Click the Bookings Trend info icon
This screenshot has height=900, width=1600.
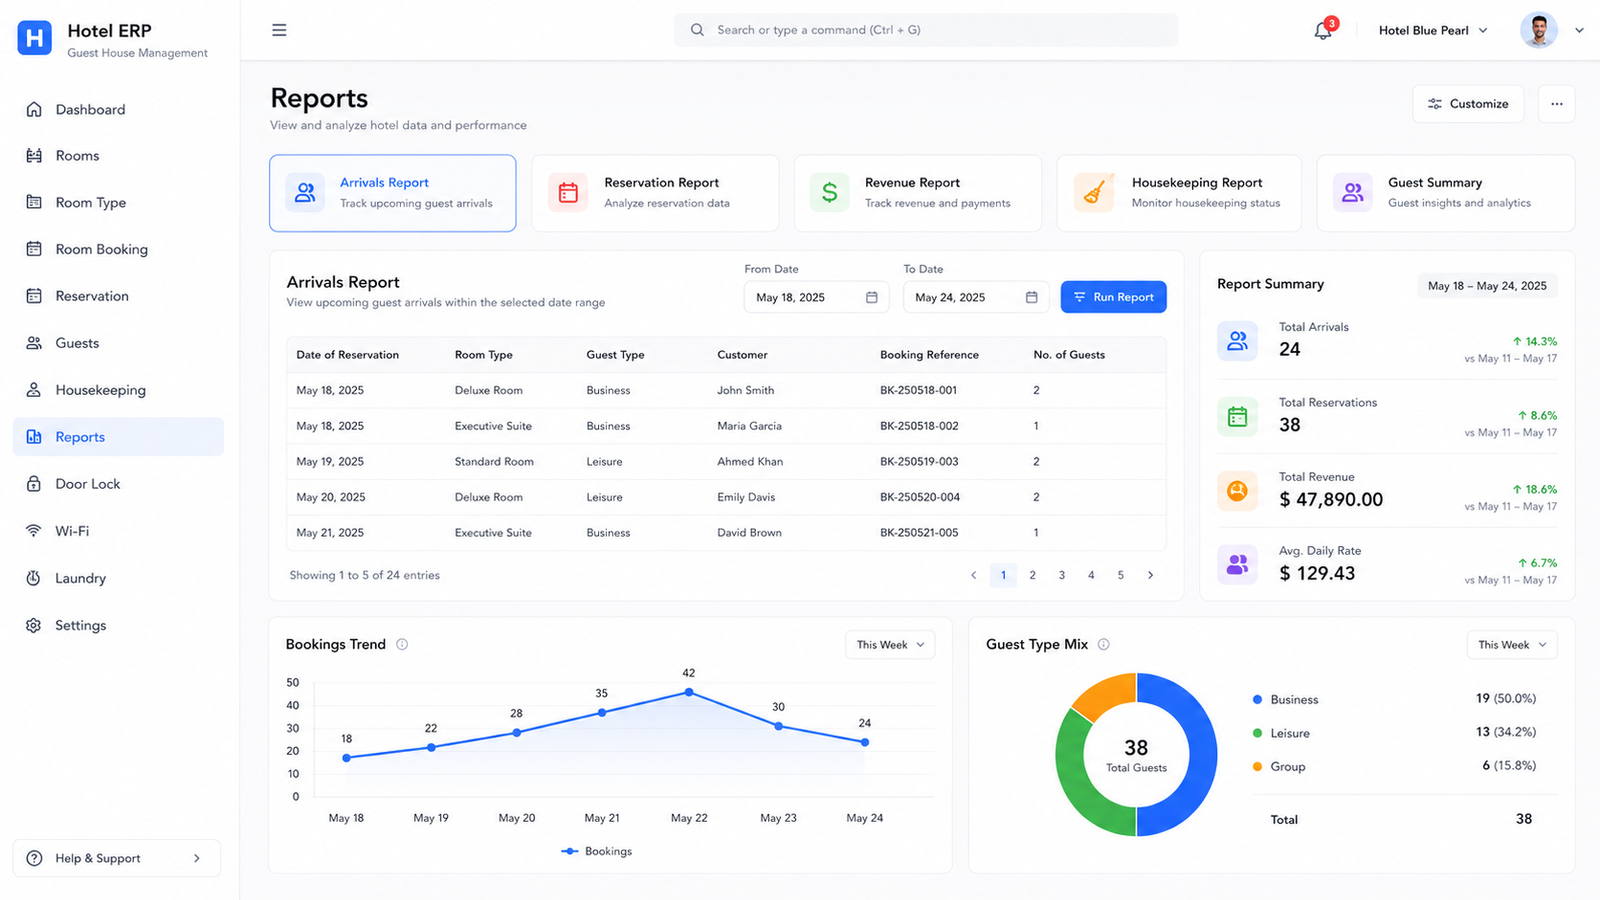click(x=402, y=644)
